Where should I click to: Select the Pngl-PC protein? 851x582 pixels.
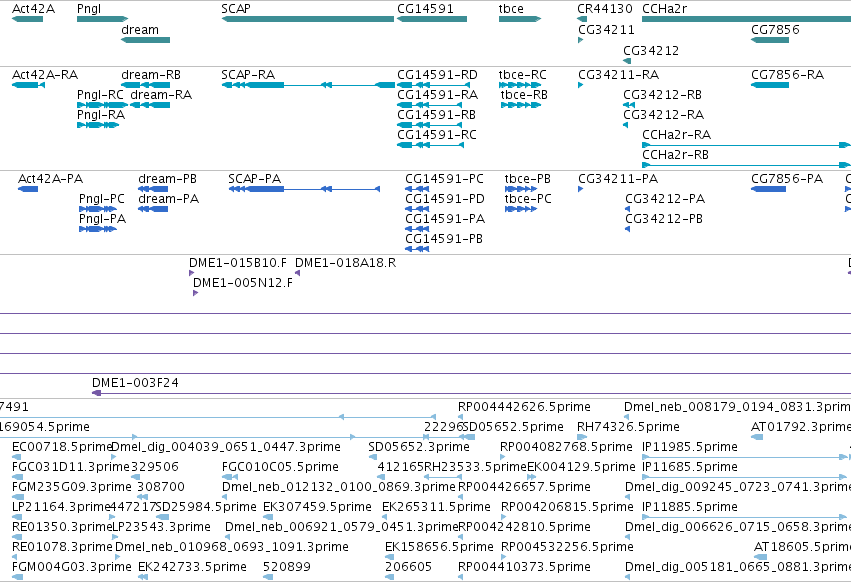98,209
